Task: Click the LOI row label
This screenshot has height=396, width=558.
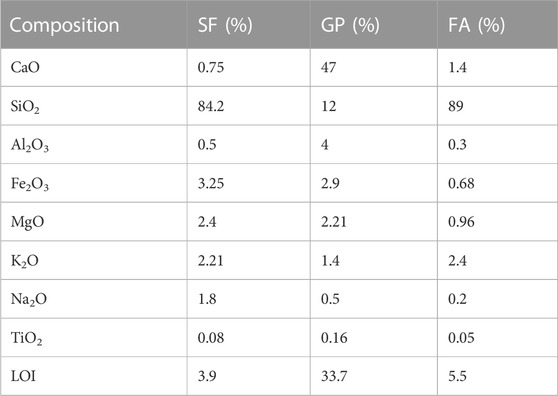Action: (x=23, y=376)
